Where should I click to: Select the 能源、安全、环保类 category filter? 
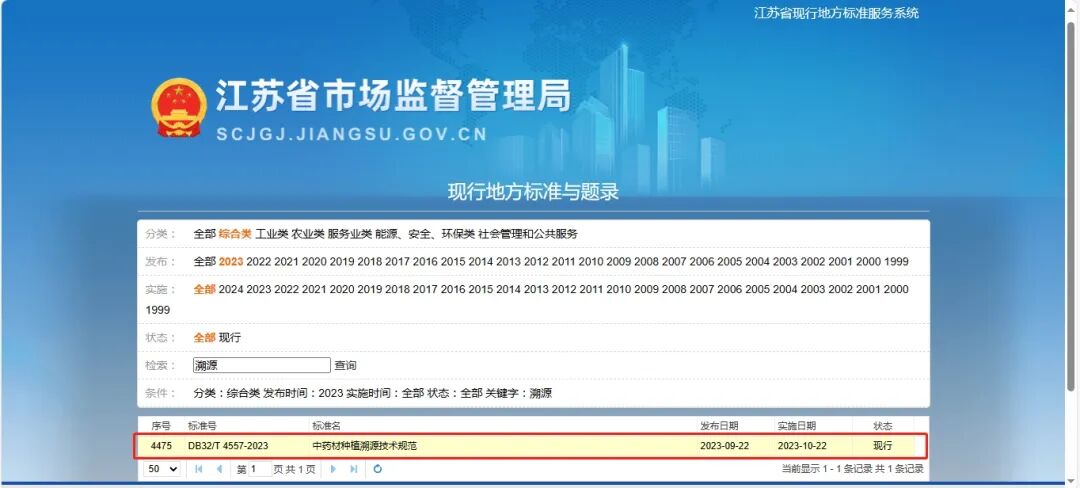pyautogui.click(x=425, y=234)
